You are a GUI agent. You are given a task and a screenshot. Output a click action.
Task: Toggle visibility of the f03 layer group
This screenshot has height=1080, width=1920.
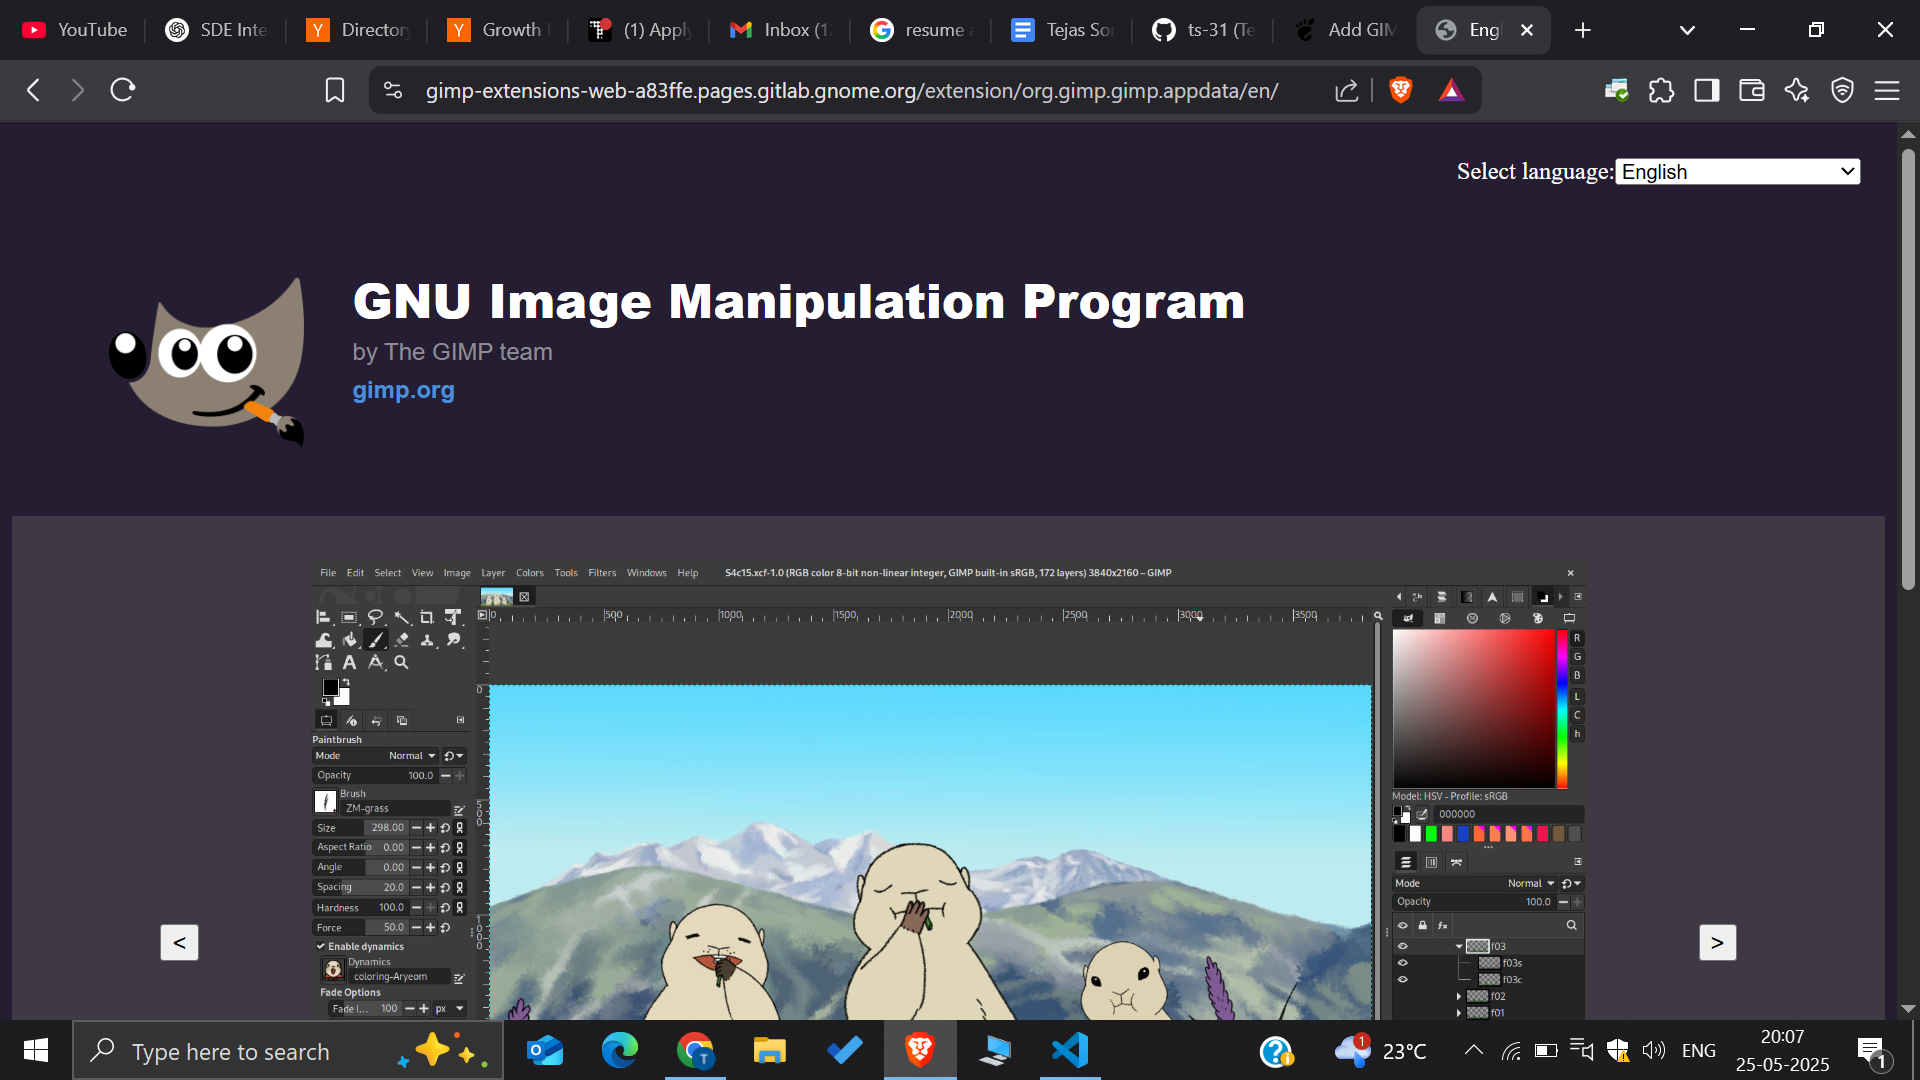[1403, 946]
